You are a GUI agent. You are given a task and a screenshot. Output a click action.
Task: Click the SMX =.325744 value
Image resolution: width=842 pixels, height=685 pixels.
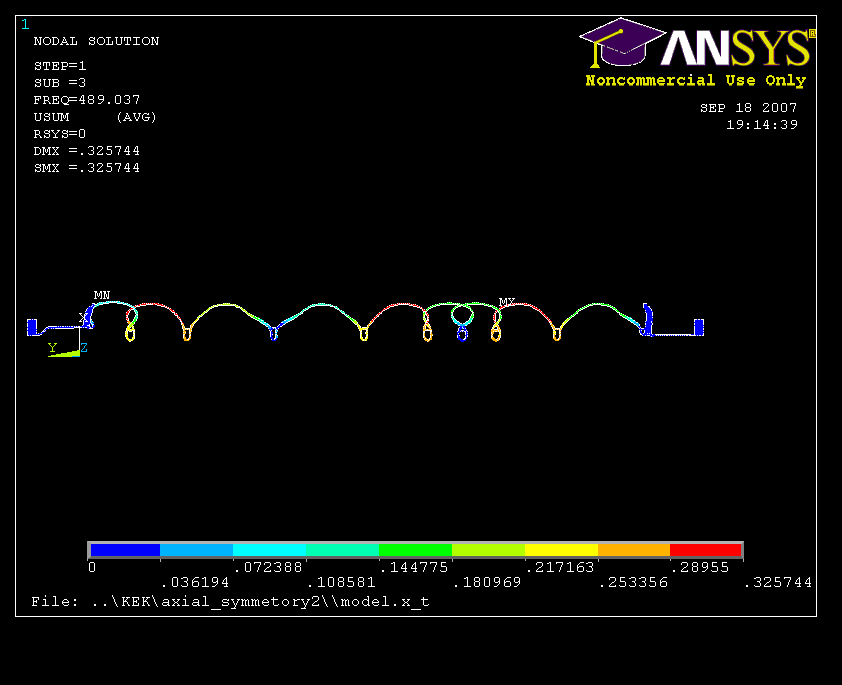click(x=86, y=168)
